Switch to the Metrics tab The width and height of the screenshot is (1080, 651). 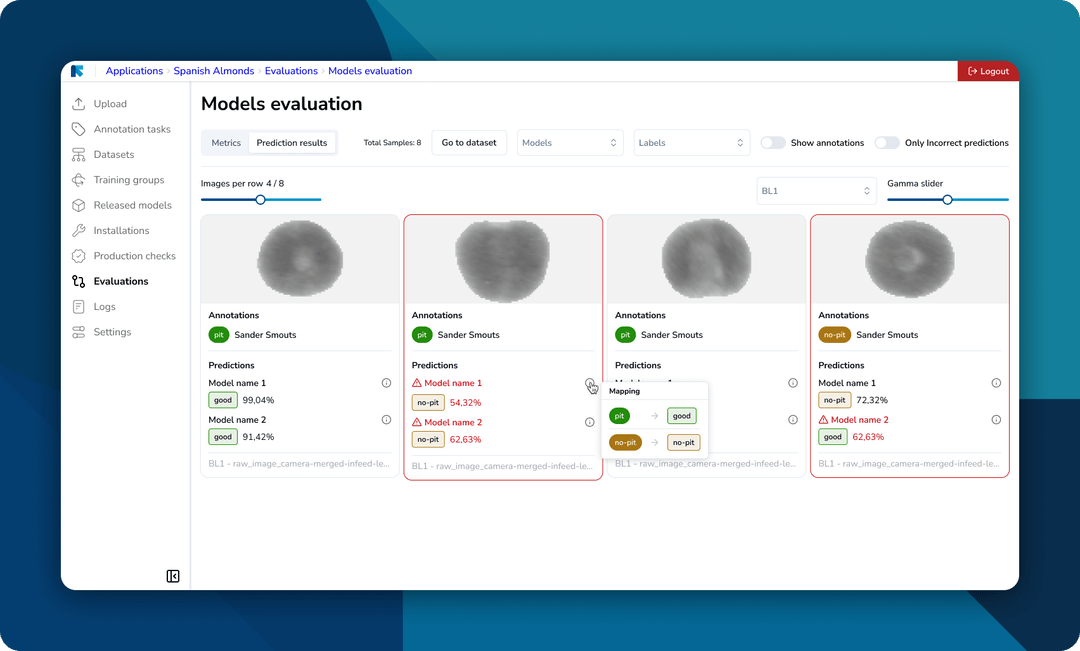pyautogui.click(x=226, y=142)
